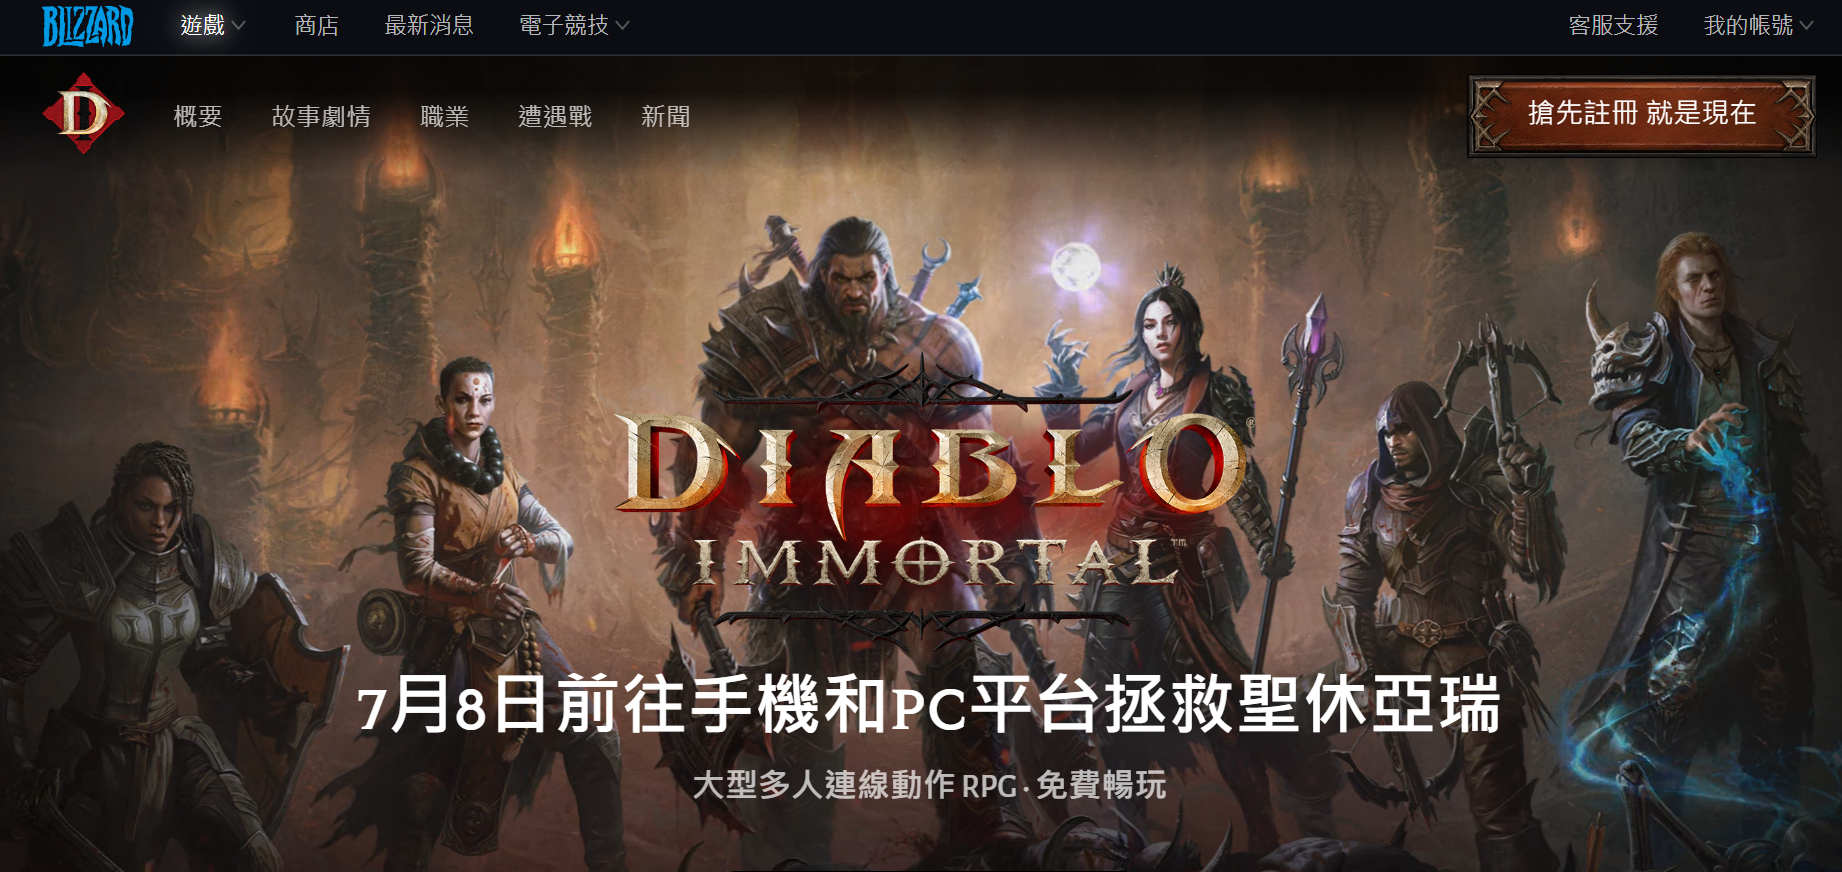Open the 職業 classes tab
This screenshot has height=872, width=1842.
point(445,116)
